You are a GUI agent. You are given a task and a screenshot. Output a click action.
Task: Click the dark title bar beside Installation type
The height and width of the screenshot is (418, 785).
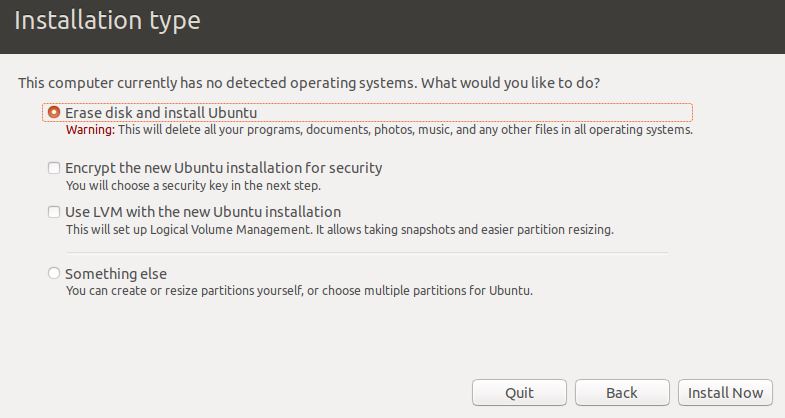tap(491, 27)
